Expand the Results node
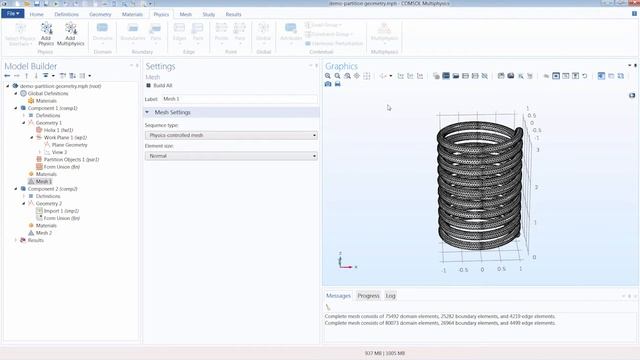Screen dimensions: 640x360 pyautogui.click(x=16, y=240)
